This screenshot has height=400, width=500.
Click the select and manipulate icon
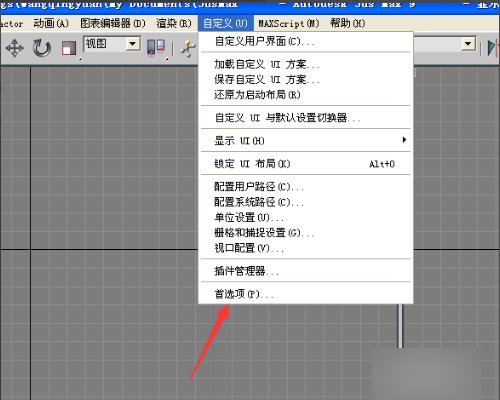click(x=188, y=49)
